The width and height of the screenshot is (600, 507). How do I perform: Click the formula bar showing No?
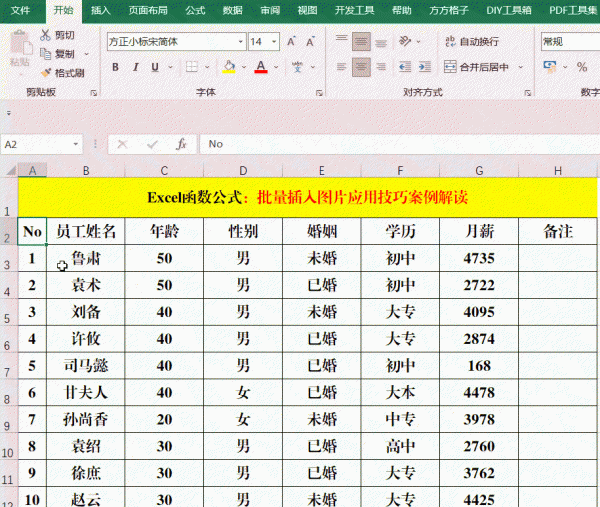click(x=399, y=144)
